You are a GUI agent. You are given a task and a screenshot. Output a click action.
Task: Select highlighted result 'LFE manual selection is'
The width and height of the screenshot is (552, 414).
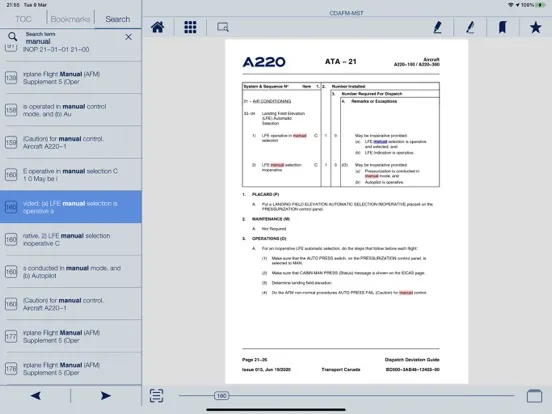click(x=71, y=207)
